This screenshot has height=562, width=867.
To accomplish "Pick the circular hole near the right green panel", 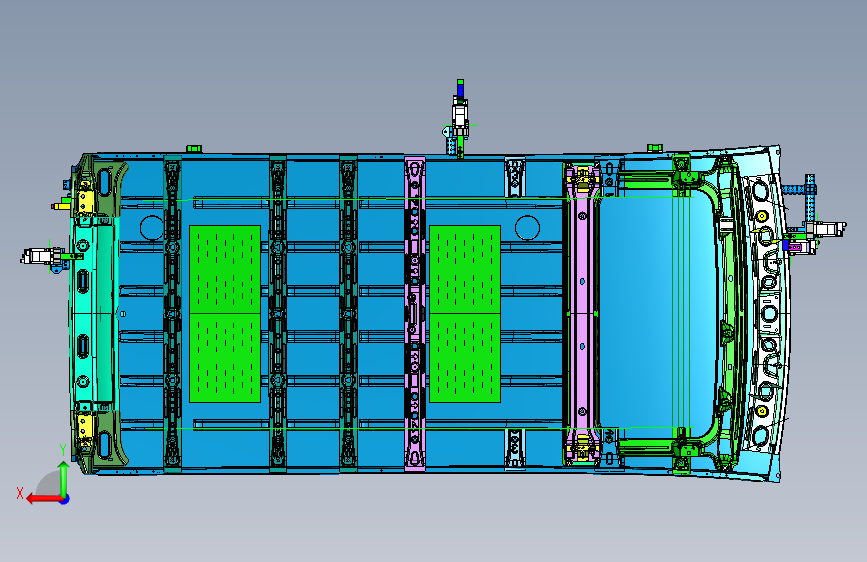I will pyautogui.click(x=527, y=227).
